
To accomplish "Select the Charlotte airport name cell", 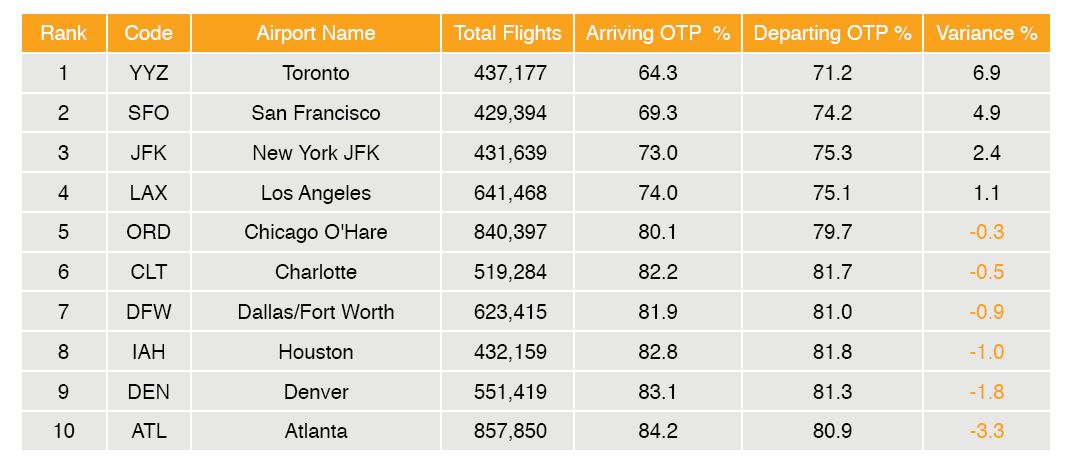I will click(315, 272).
